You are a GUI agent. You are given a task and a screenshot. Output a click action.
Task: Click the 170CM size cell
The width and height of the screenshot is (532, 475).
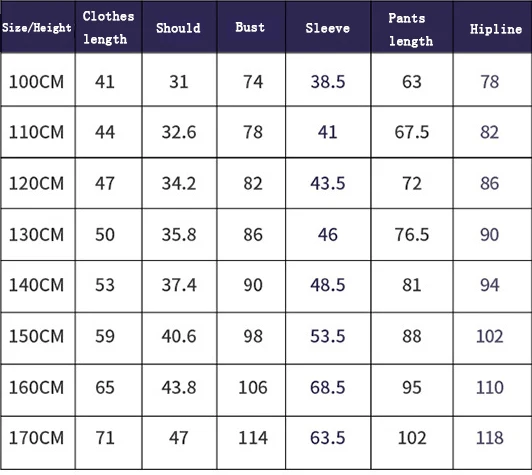point(36,438)
